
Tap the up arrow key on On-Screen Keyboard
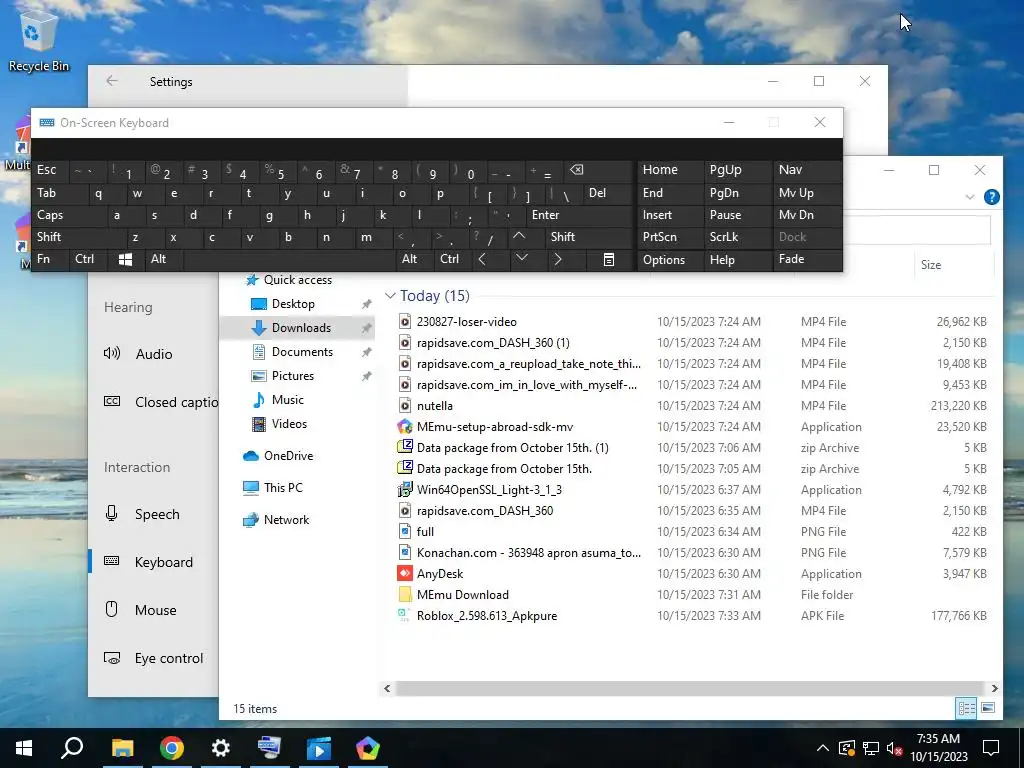(519, 236)
